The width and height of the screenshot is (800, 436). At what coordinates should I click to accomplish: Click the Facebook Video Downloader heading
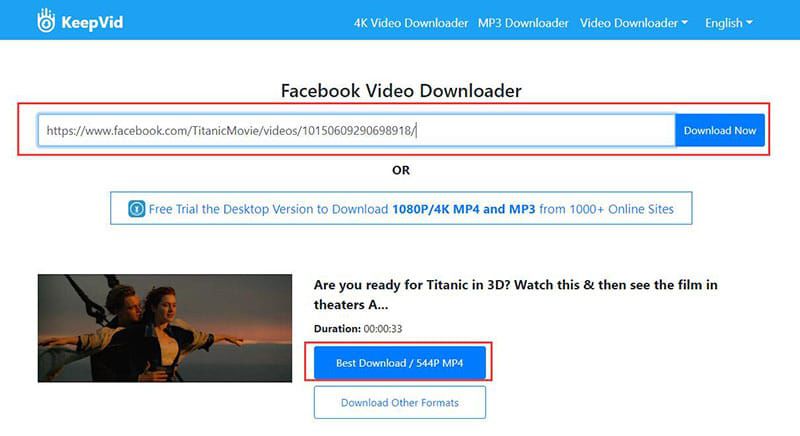pyautogui.click(x=401, y=91)
